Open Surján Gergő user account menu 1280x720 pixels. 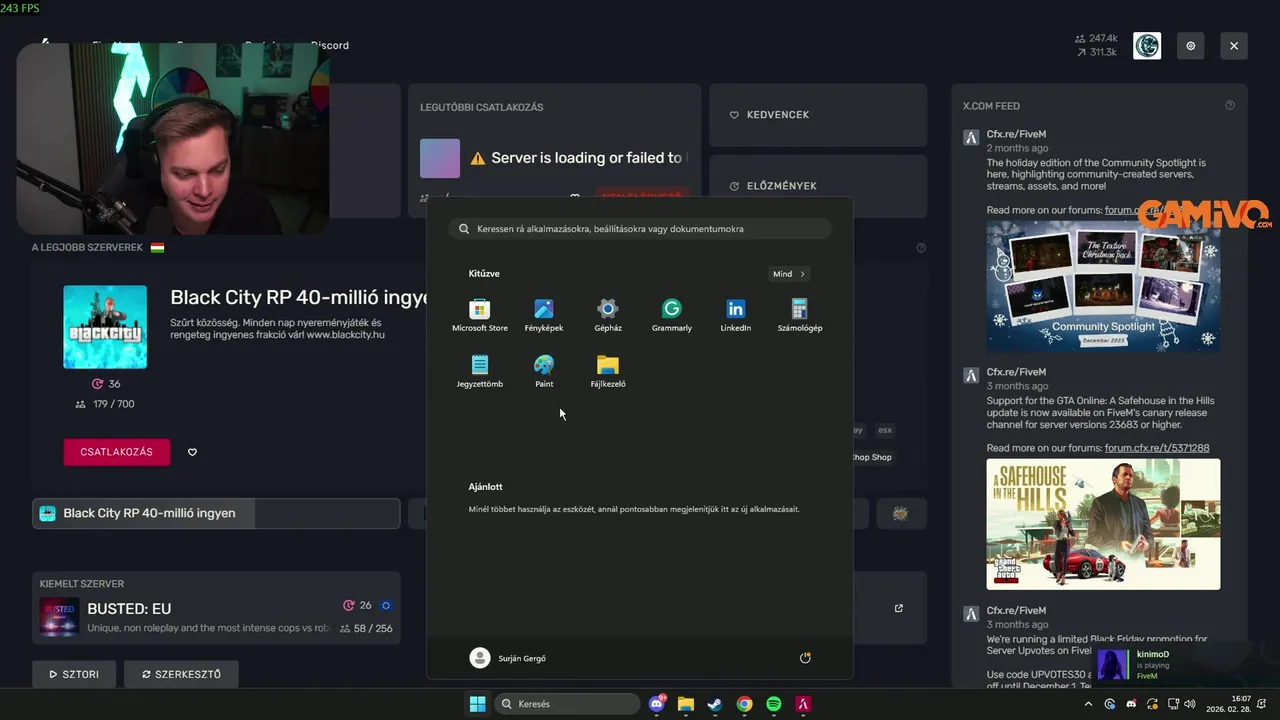pyautogui.click(x=508, y=658)
